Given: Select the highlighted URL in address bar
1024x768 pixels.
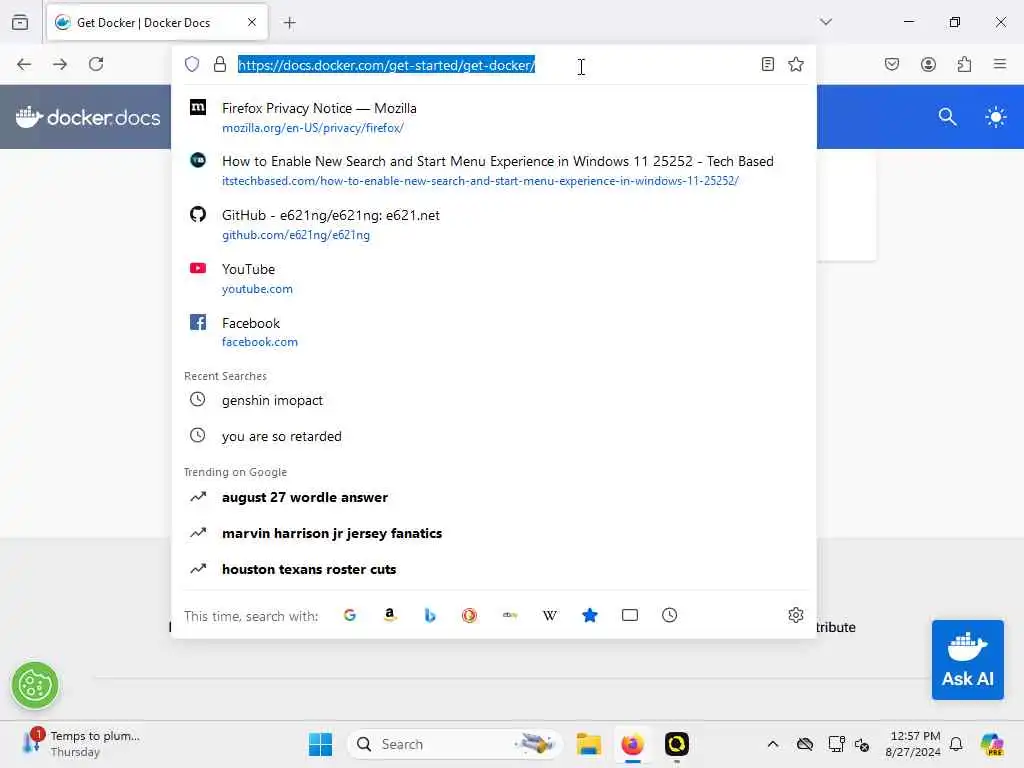Looking at the screenshot, I should (387, 65).
